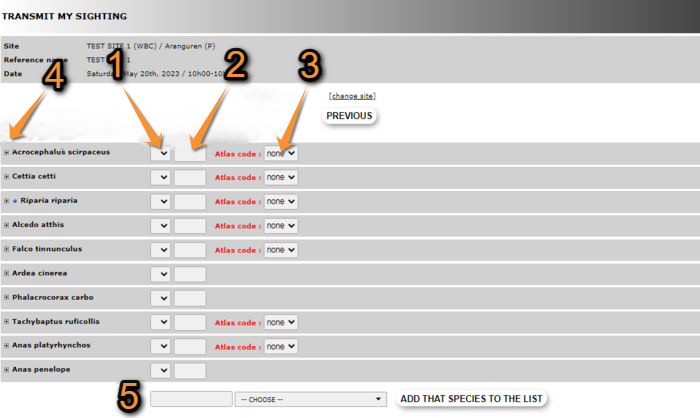This screenshot has height=418, width=700.
Task: Click the species search text box
Action: [x=191, y=399]
